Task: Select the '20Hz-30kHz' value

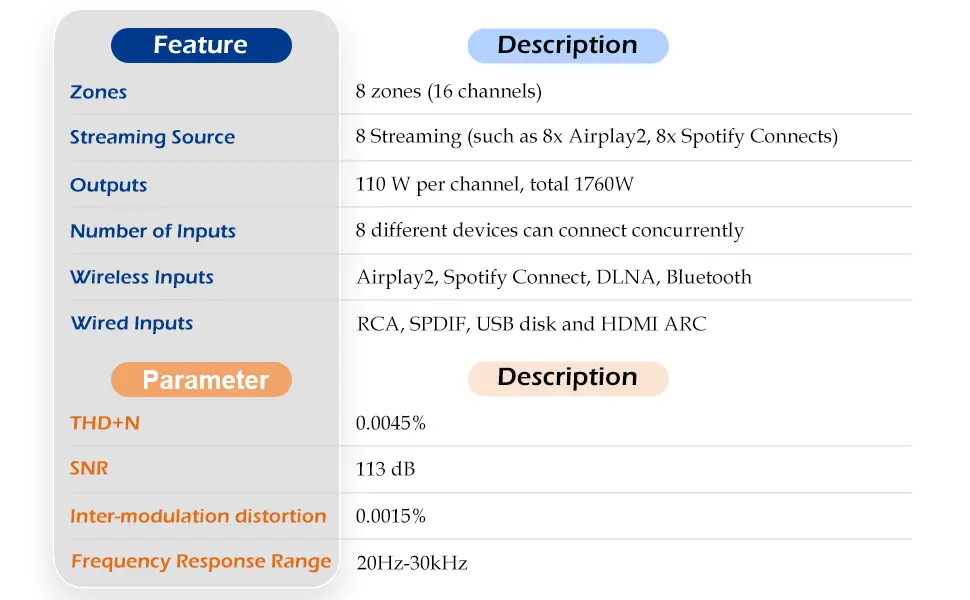Action: [412, 563]
